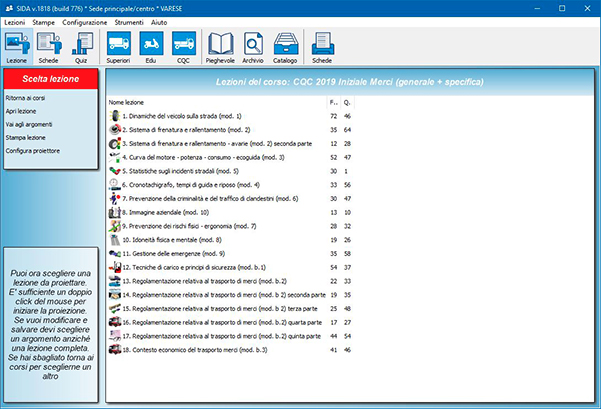Open the Lezioni menu

coord(15,21)
